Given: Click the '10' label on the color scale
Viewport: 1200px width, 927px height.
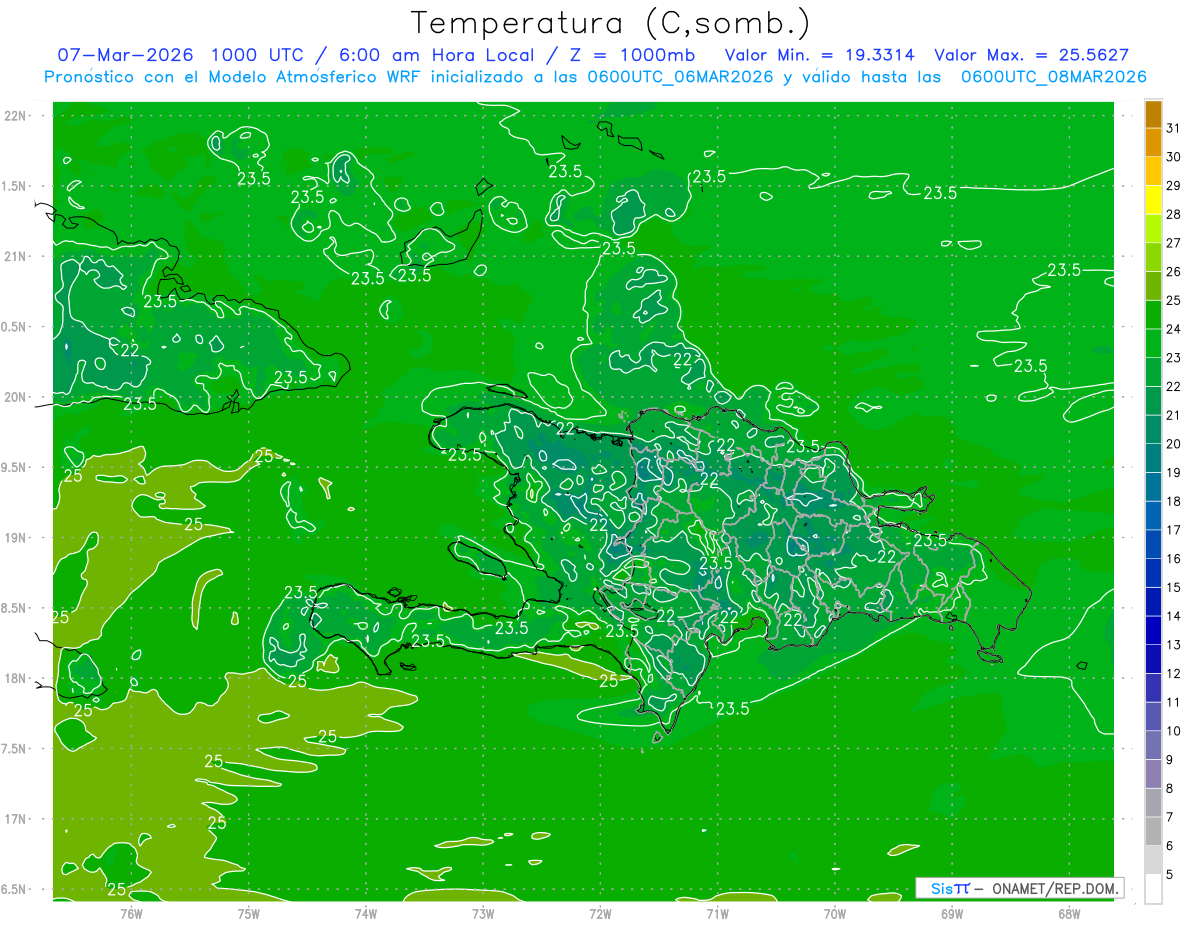Looking at the screenshot, I should coord(1174,731).
